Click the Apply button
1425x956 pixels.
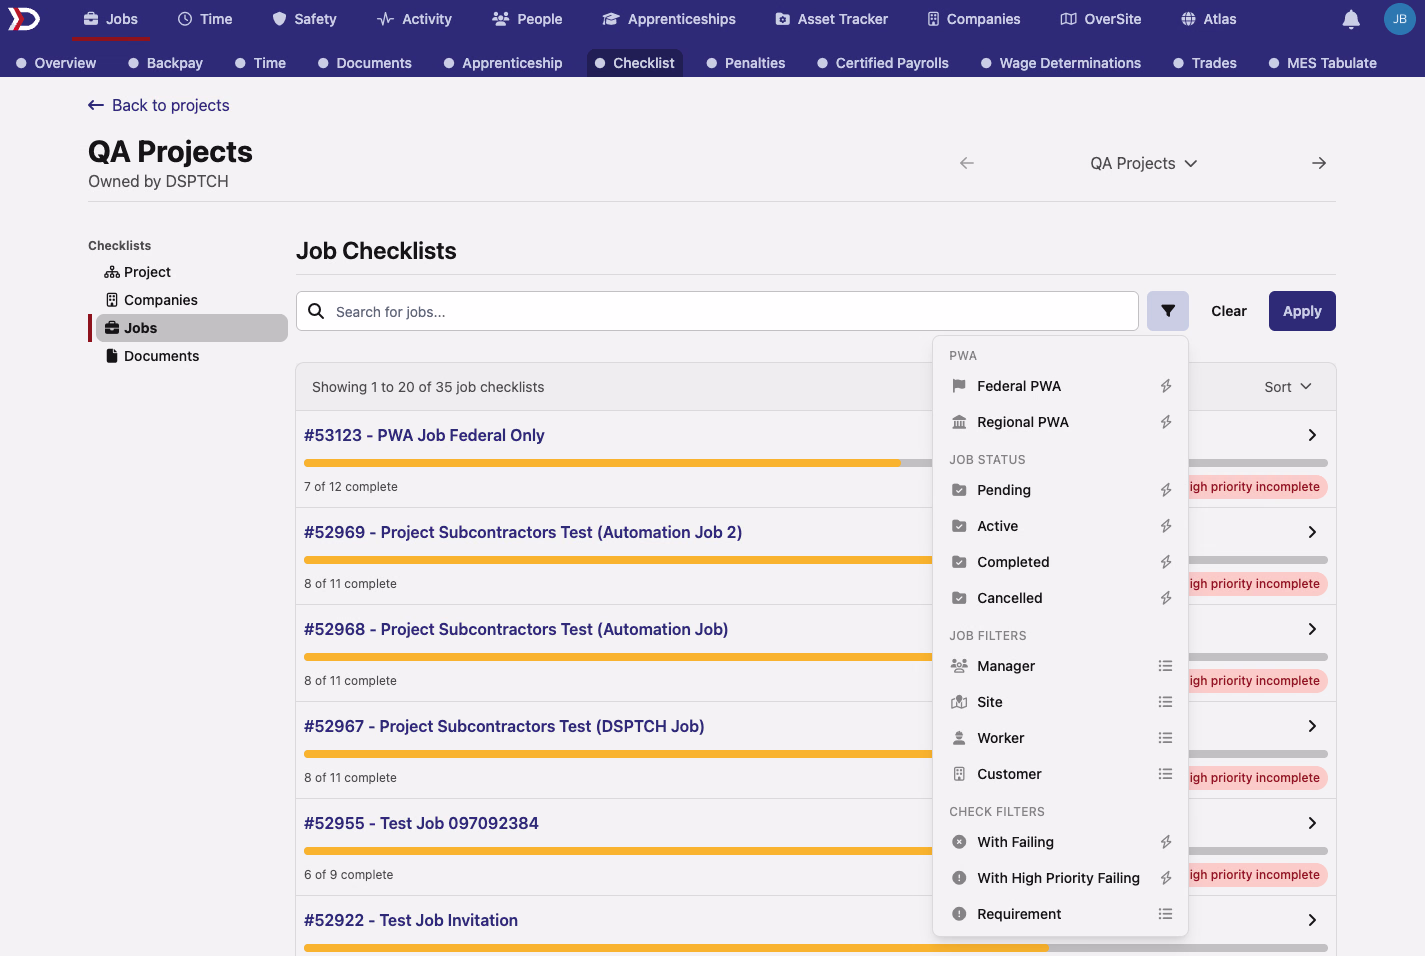coord(1302,311)
